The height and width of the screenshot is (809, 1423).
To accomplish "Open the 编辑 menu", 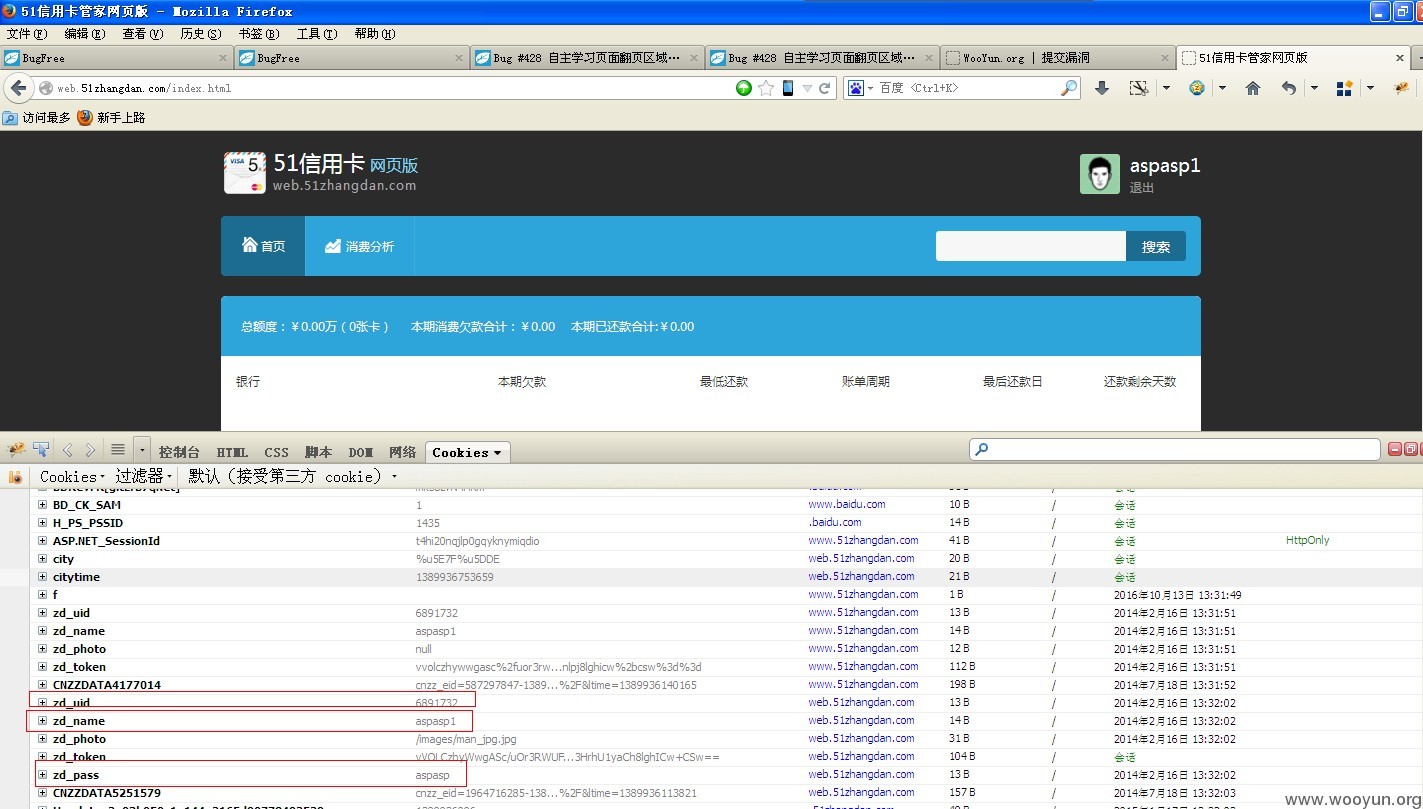I will click(85, 34).
